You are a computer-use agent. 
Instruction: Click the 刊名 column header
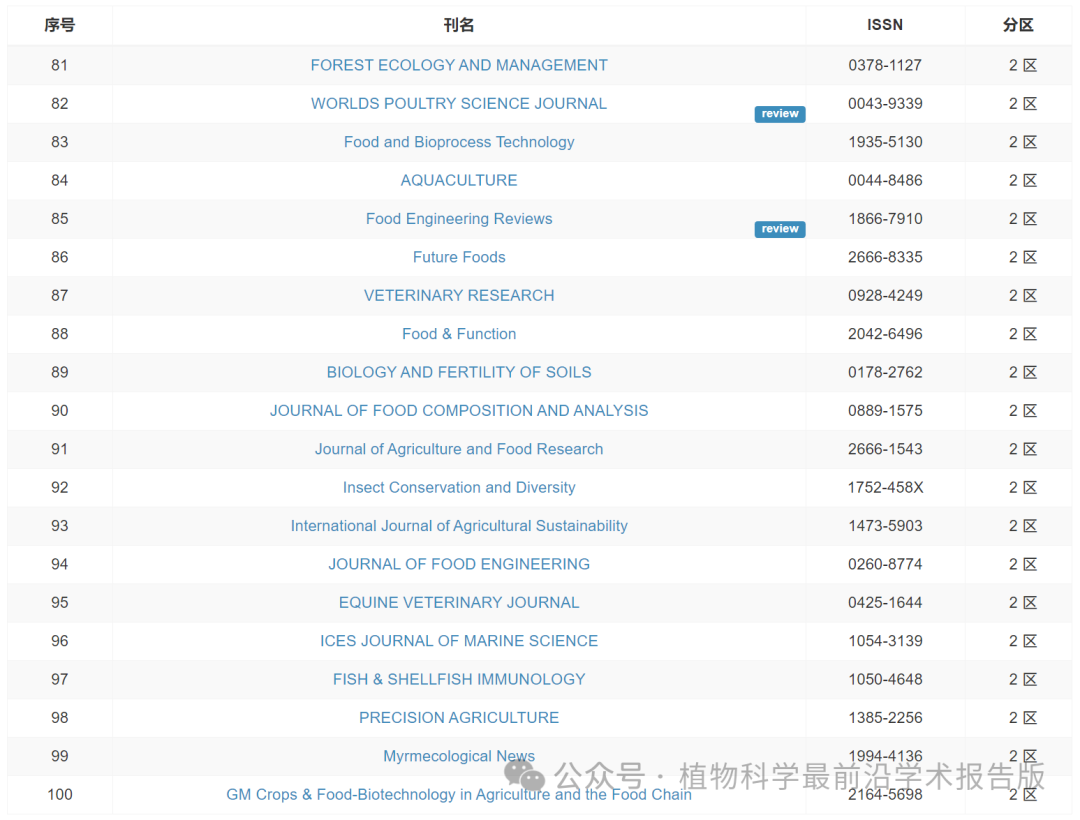coord(459,25)
